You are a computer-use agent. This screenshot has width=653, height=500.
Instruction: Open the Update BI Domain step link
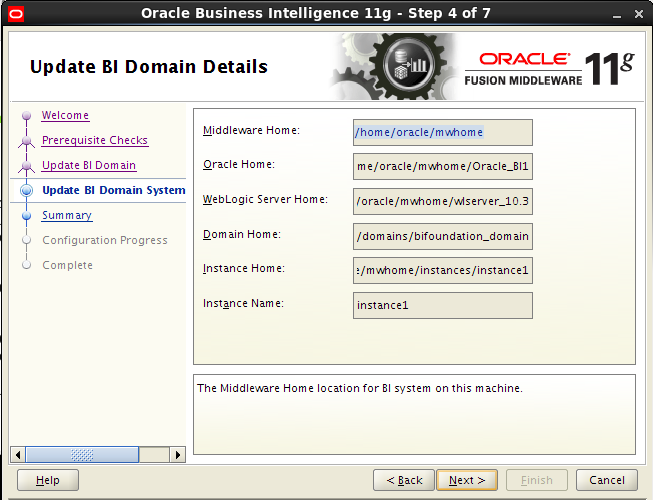pos(89,165)
